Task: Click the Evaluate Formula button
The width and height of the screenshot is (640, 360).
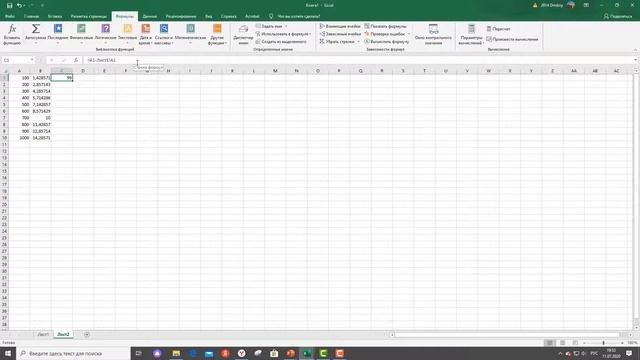Action: point(387,42)
